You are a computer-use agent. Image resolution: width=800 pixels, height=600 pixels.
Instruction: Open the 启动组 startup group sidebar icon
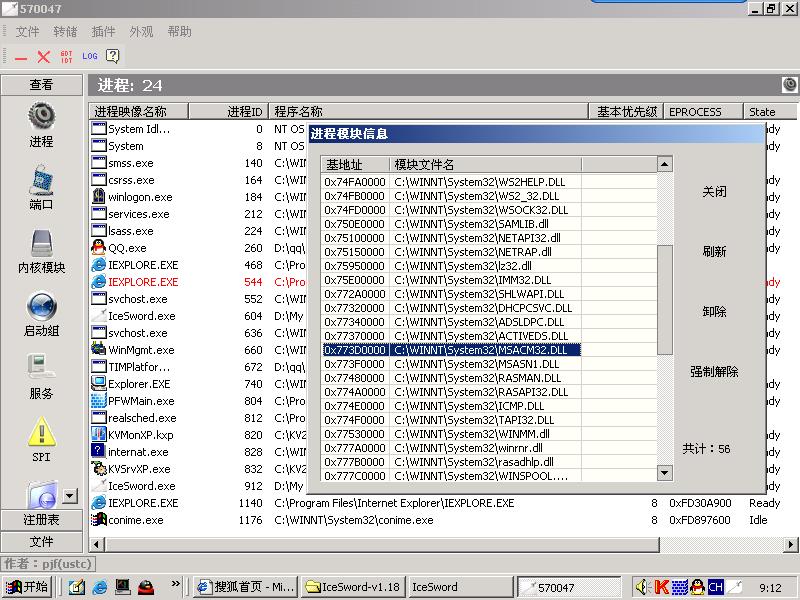click(x=42, y=306)
